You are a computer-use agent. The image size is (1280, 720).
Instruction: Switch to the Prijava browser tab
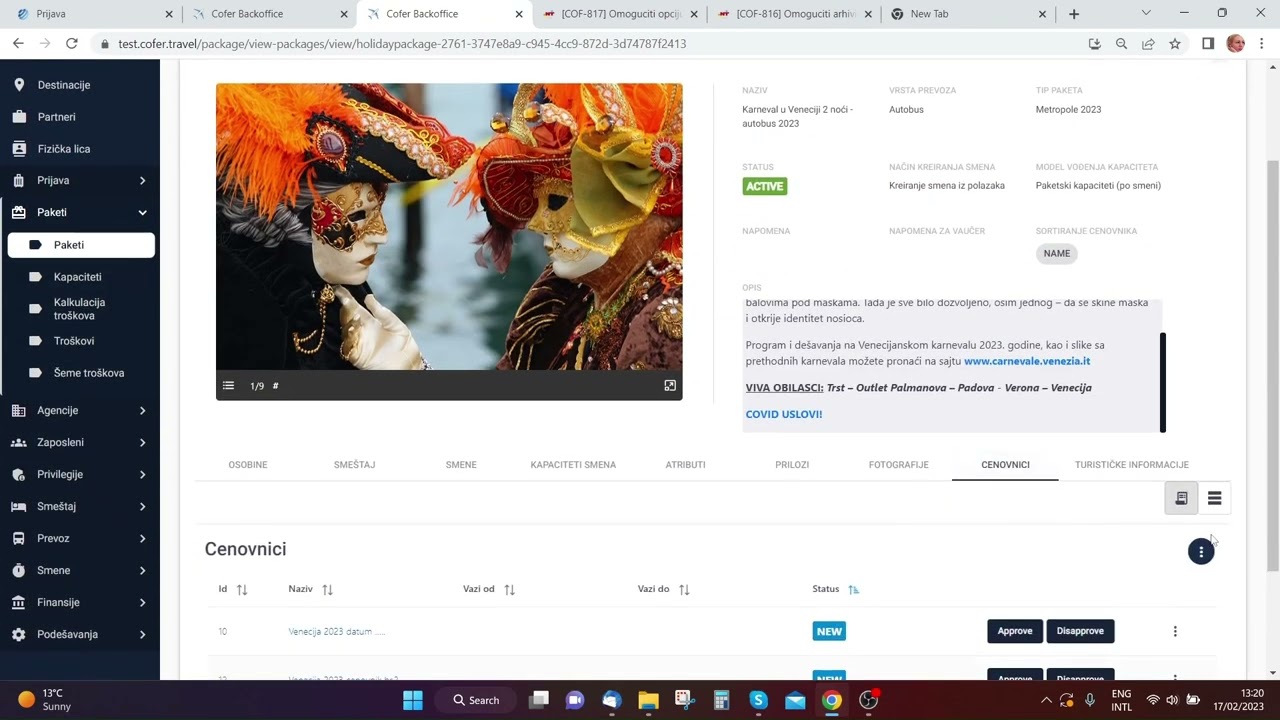coord(88,14)
